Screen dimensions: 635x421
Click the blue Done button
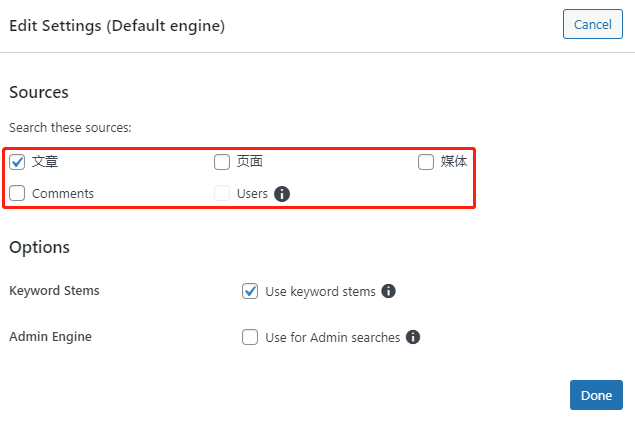(x=596, y=395)
